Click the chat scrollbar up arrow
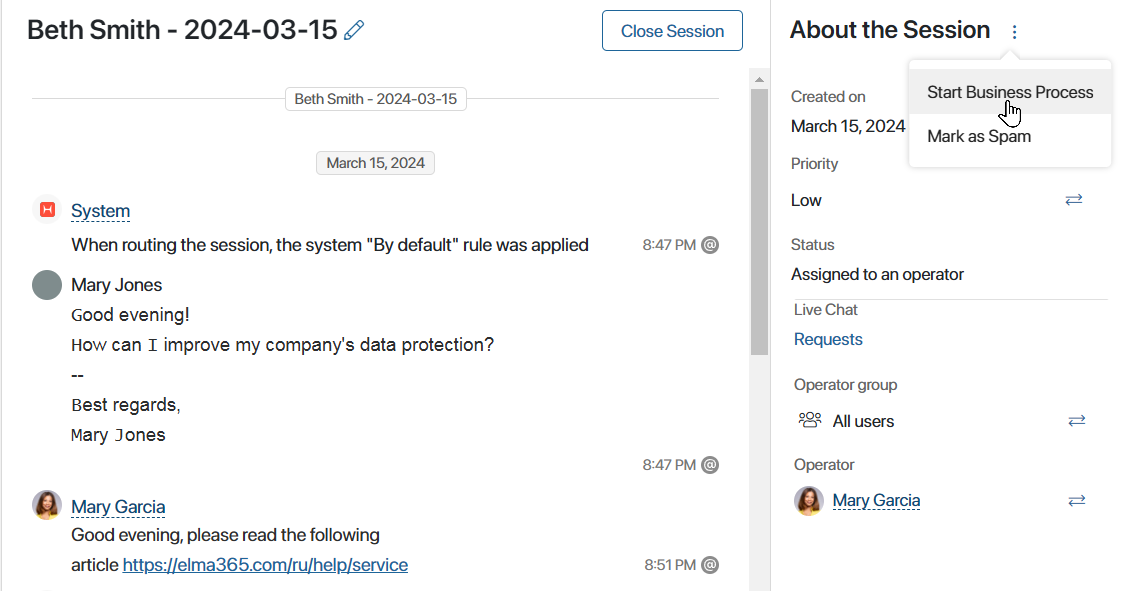Image resolution: width=1122 pixels, height=591 pixels. [759, 79]
